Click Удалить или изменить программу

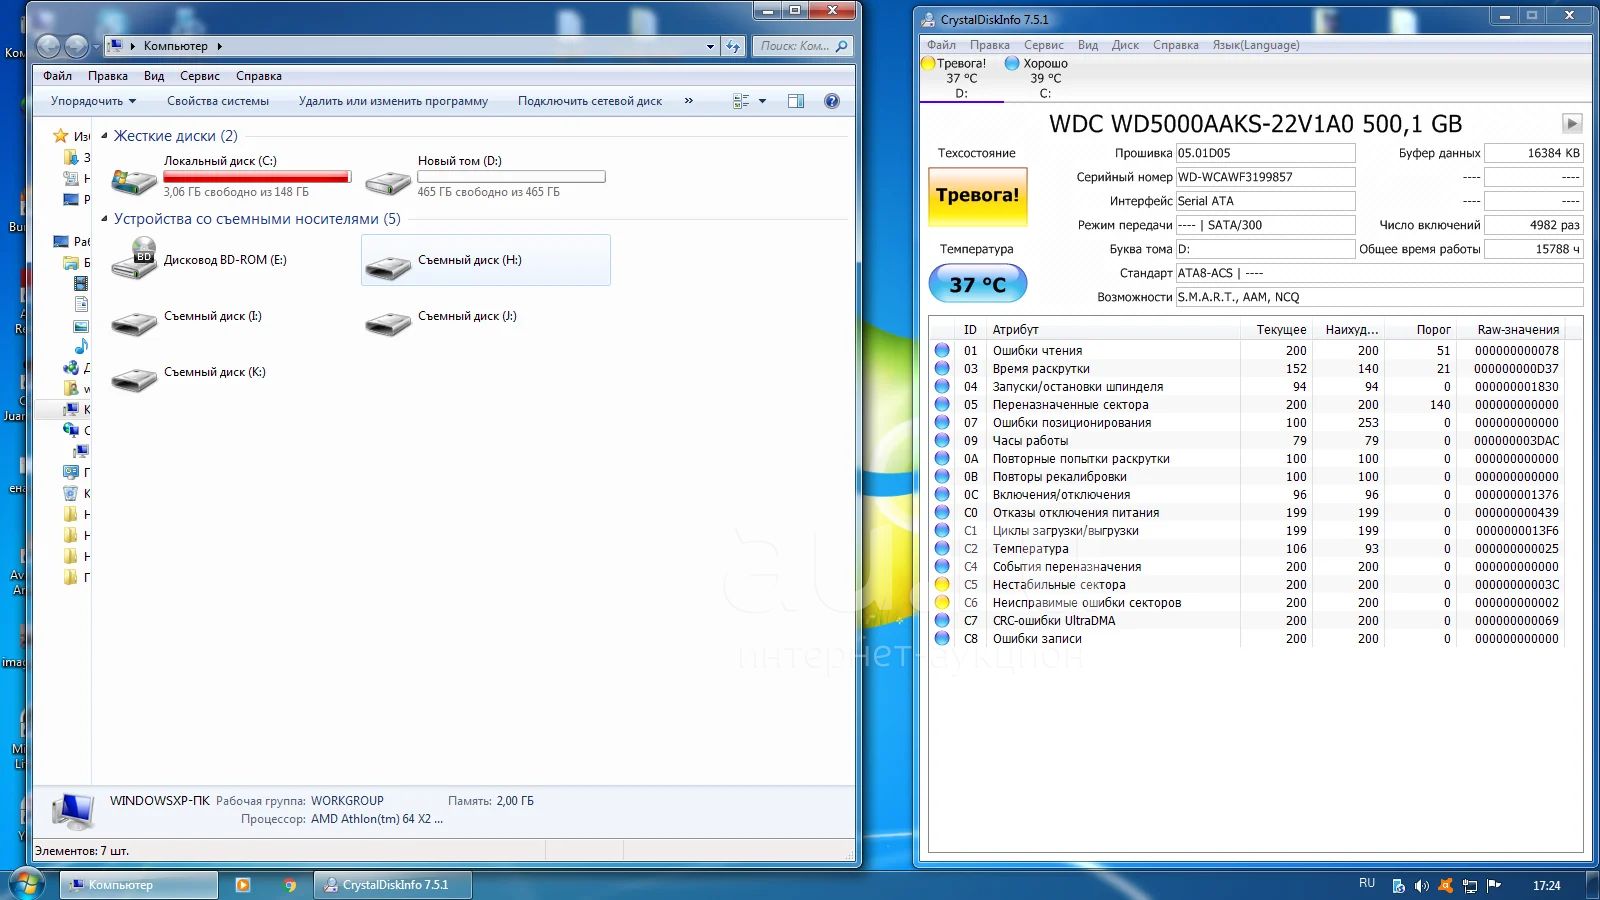pos(393,101)
